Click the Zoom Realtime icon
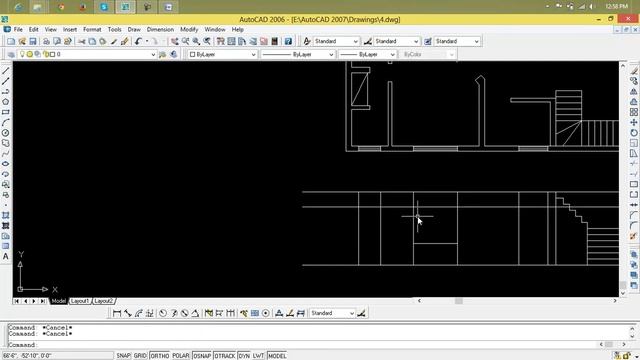 [186, 41]
